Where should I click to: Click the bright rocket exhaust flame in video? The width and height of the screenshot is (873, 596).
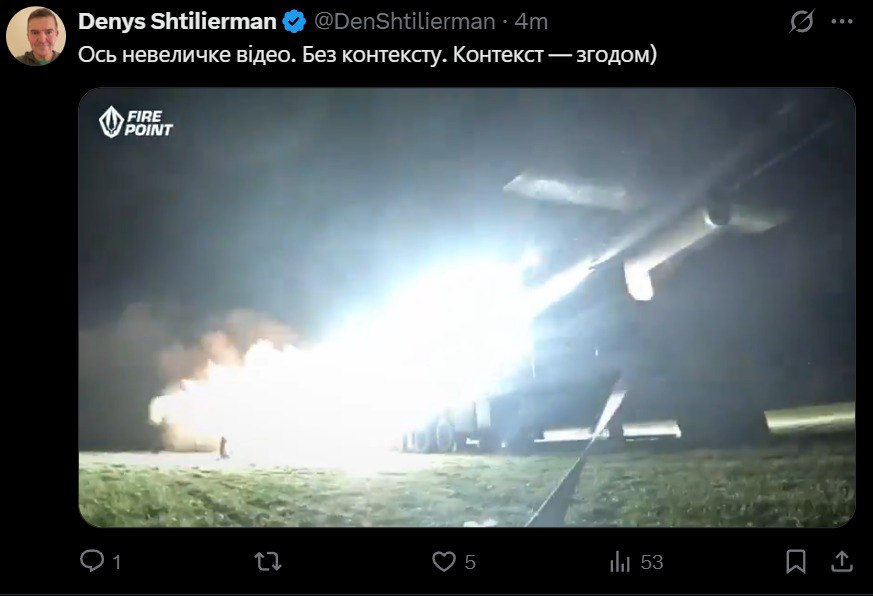[x=345, y=379]
